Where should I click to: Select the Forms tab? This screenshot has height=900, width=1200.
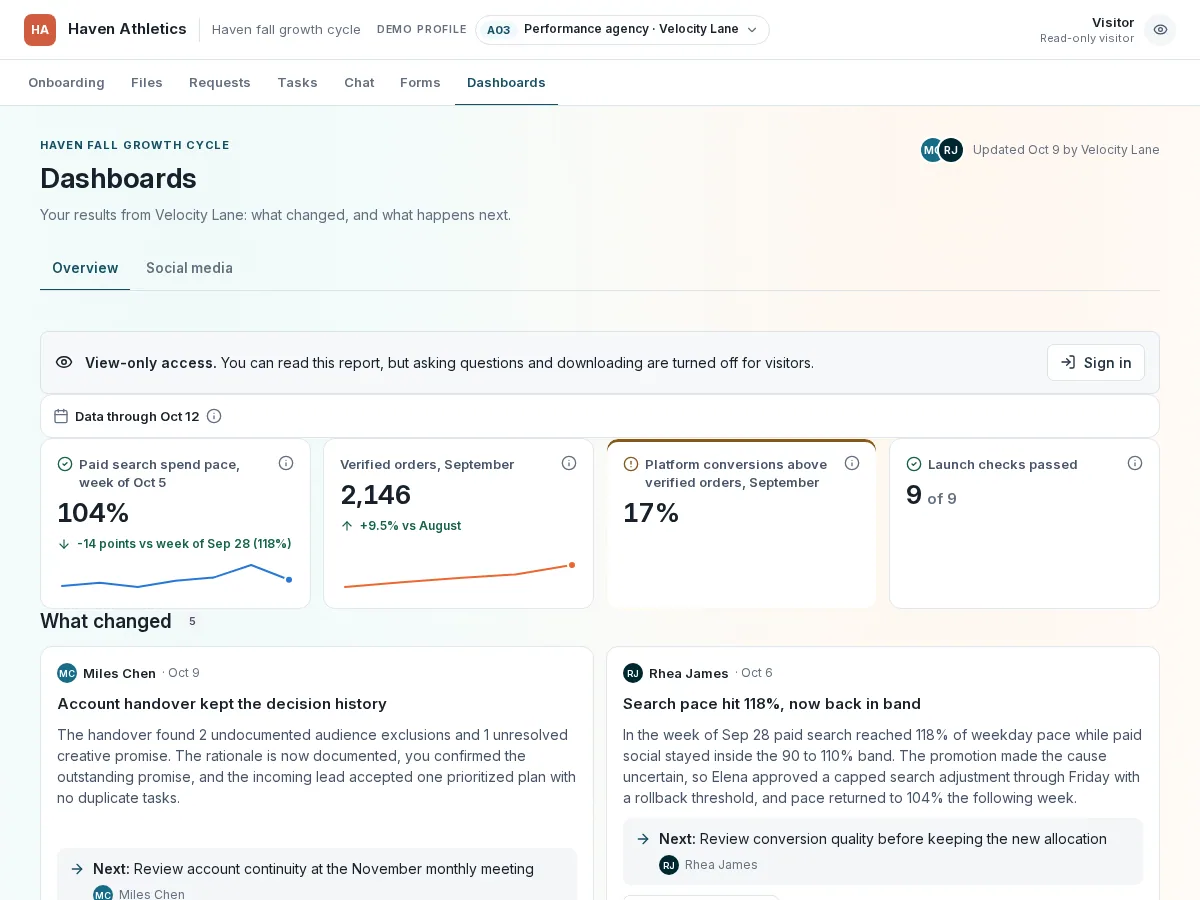pyautogui.click(x=420, y=83)
